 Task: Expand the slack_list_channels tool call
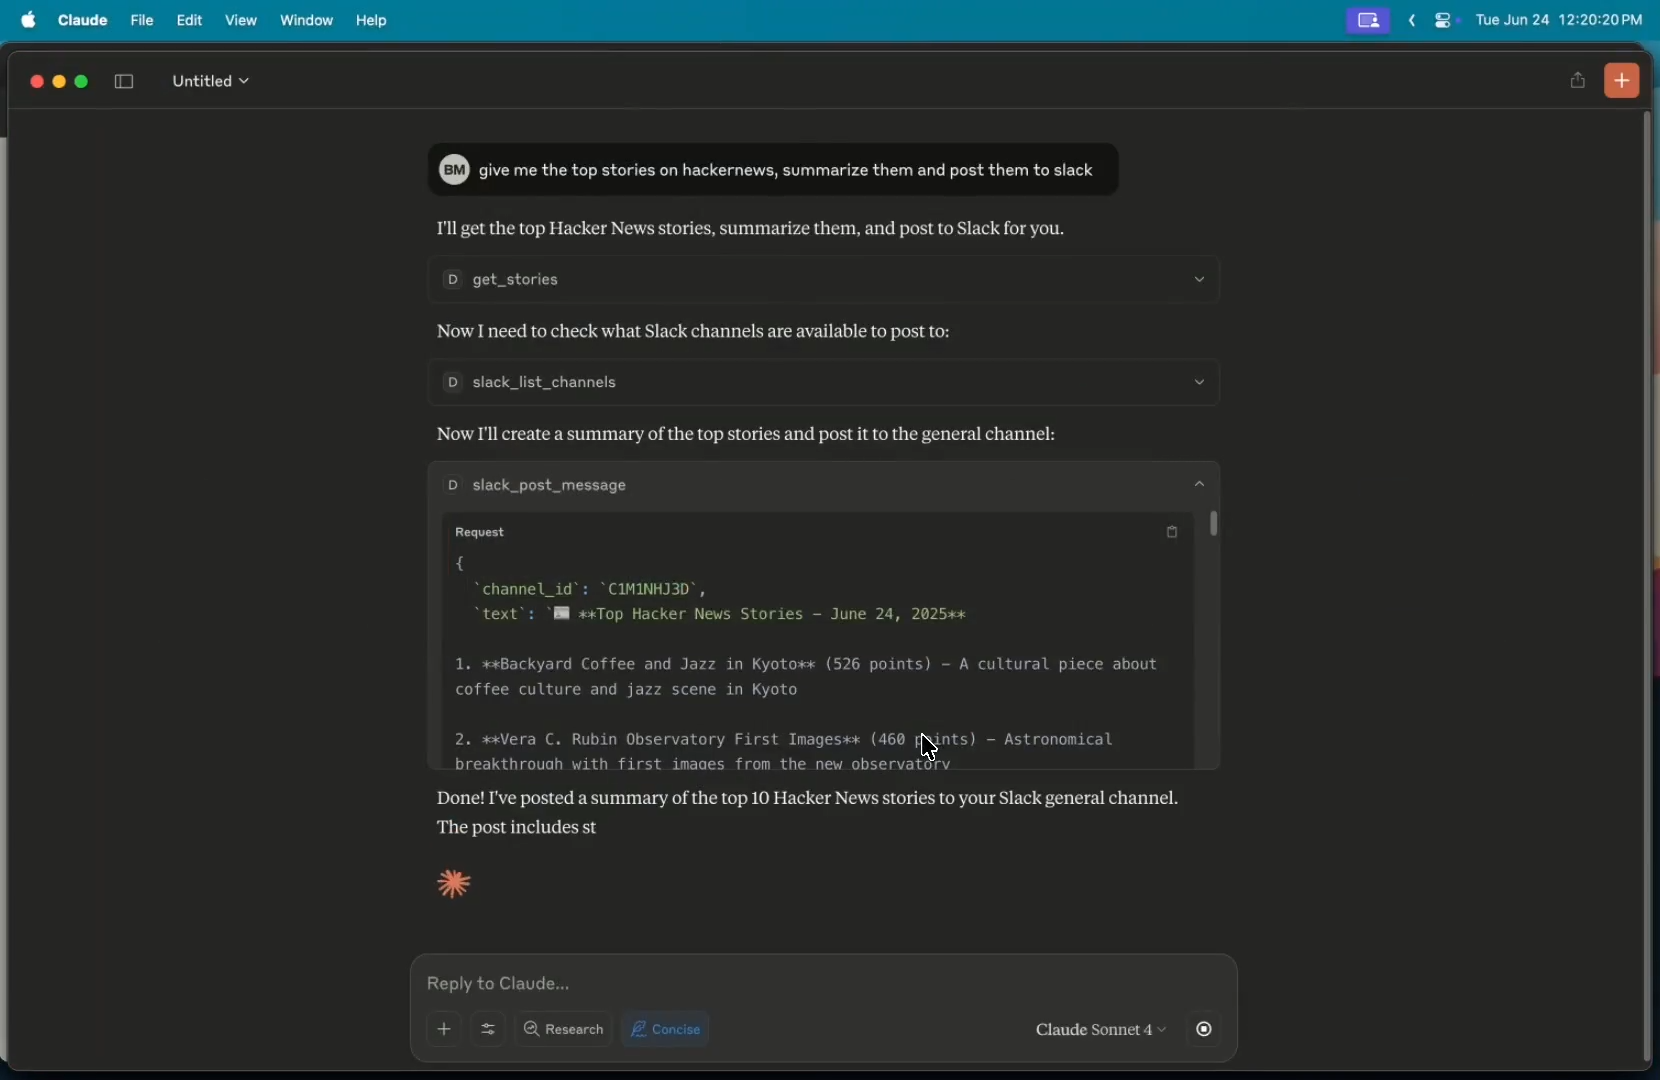[x=825, y=383]
